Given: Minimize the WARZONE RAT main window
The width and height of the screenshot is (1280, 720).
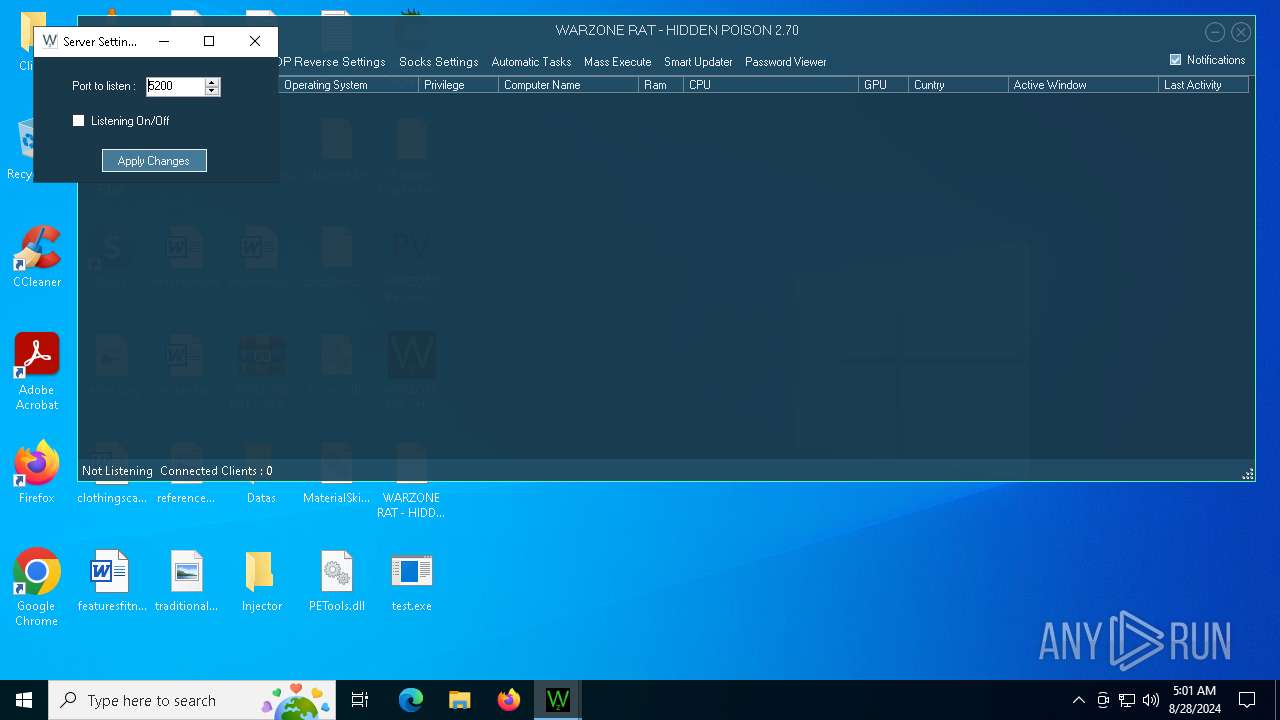Looking at the screenshot, I should (1215, 32).
